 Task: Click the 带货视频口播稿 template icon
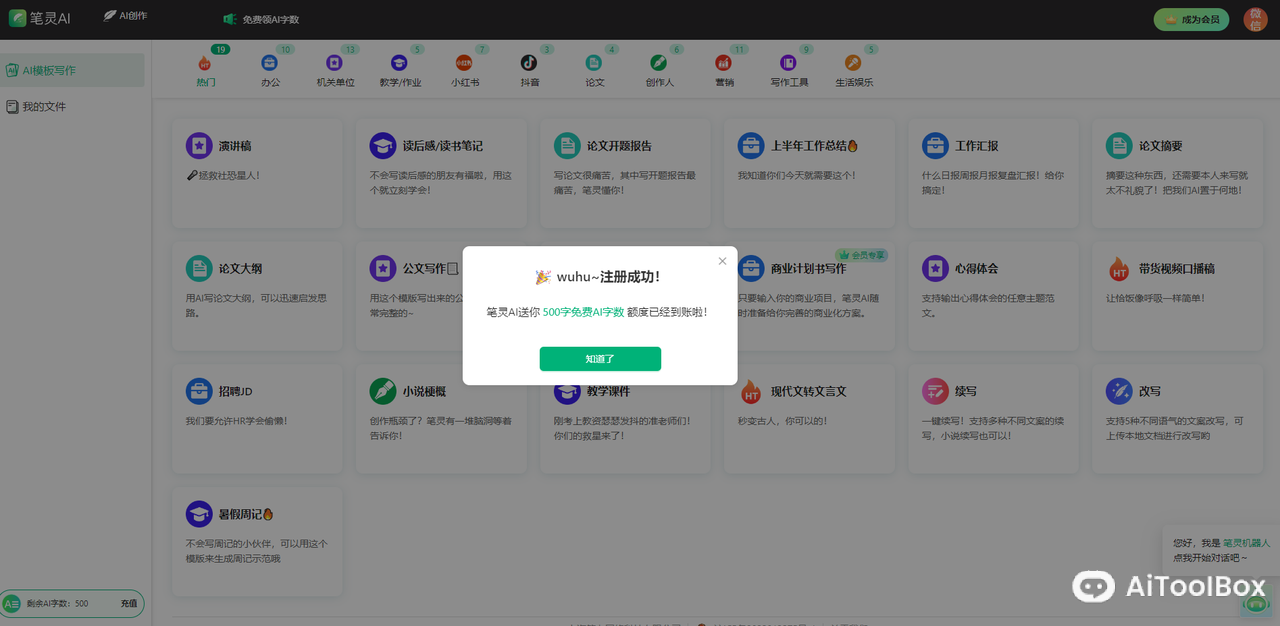[1118, 268]
